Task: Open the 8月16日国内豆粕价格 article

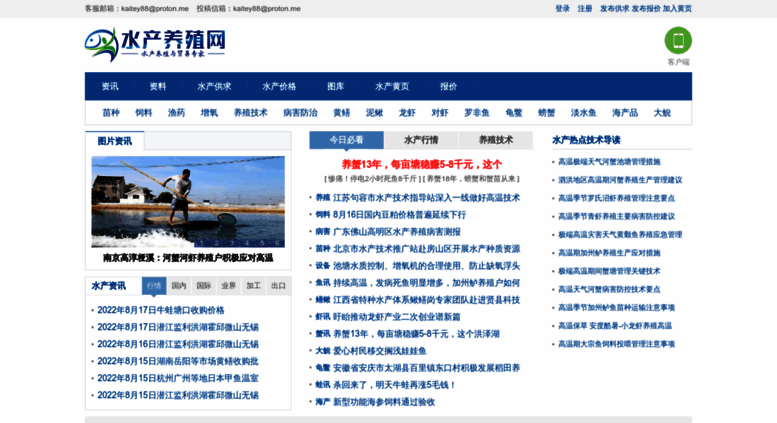Action: pyautogui.click(x=399, y=214)
